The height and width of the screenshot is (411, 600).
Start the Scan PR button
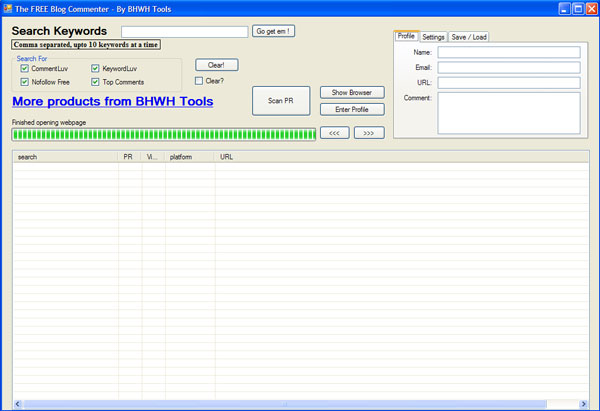click(281, 101)
